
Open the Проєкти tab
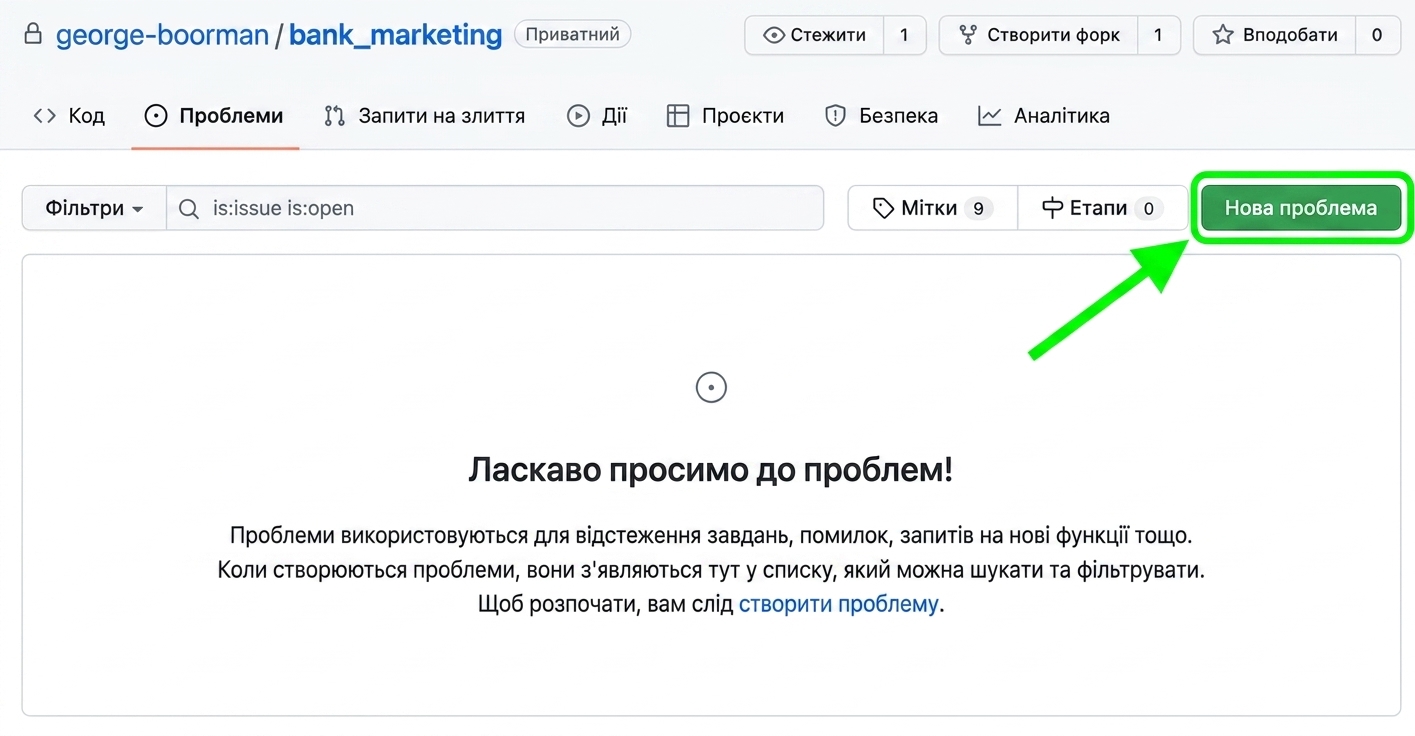click(x=725, y=116)
